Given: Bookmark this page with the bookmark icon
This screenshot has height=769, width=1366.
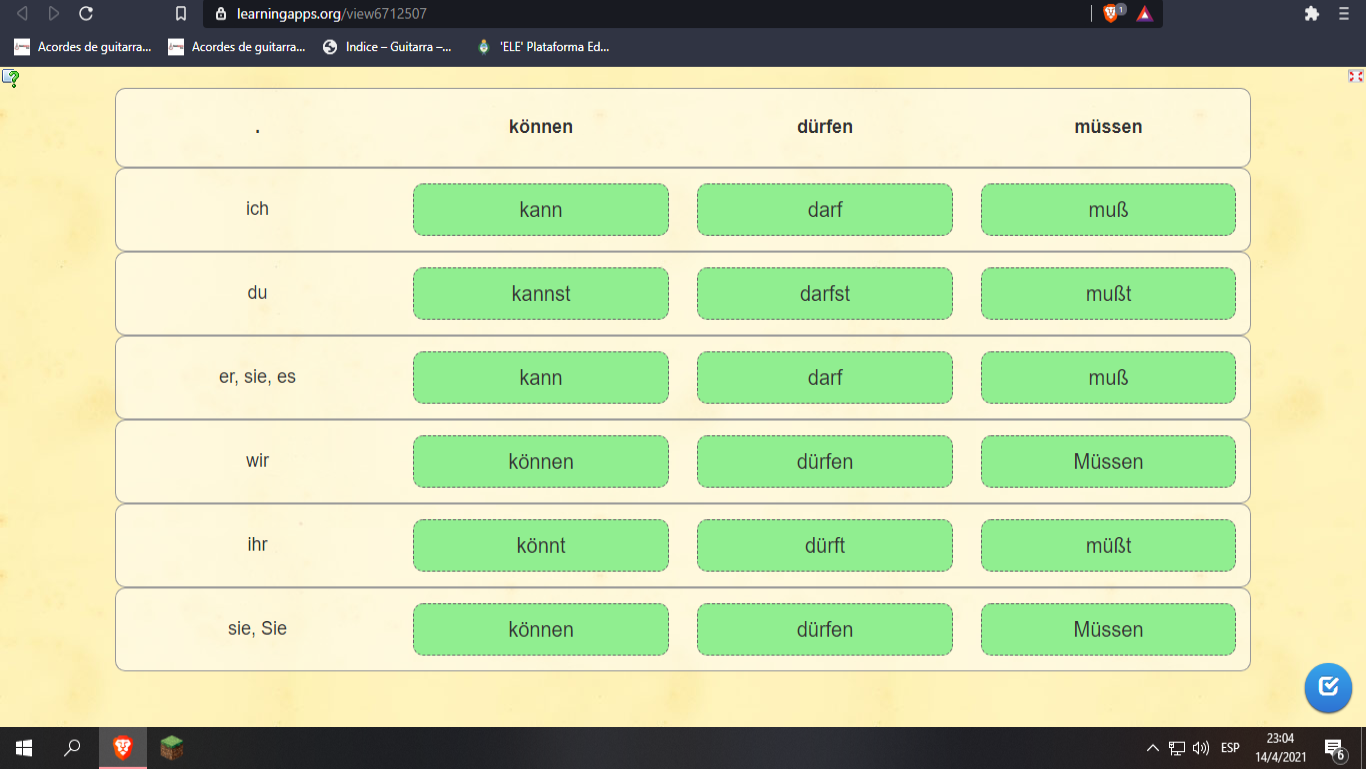Looking at the screenshot, I should coord(181,14).
